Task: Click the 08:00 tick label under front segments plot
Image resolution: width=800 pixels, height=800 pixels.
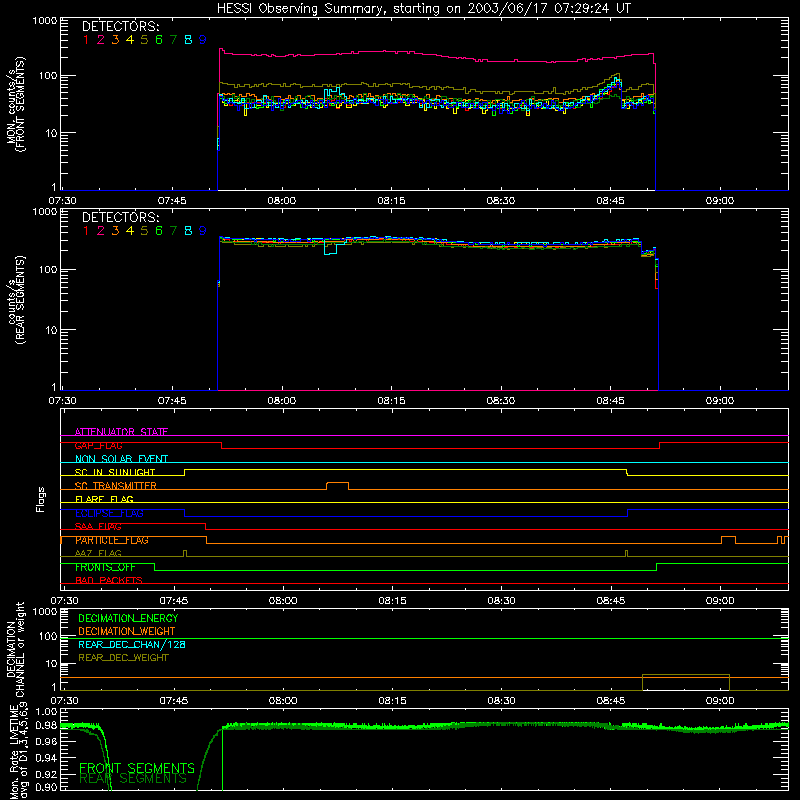Action: pyautogui.click(x=282, y=201)
